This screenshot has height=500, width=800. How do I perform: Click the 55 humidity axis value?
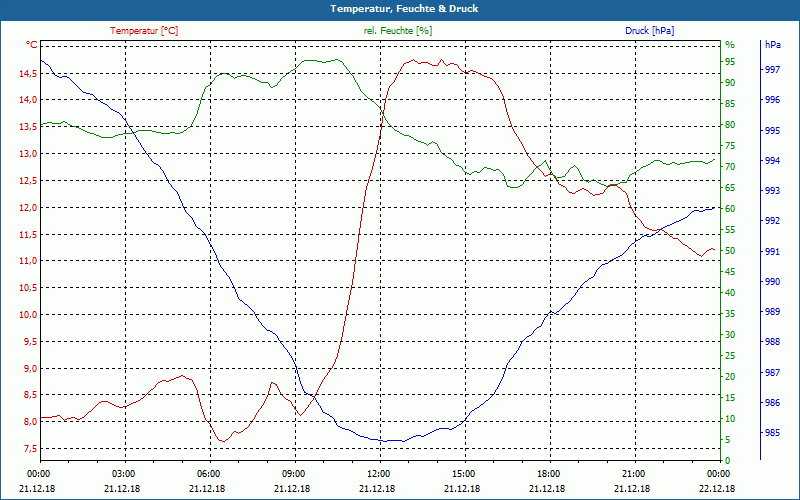(x=730, y=230)
